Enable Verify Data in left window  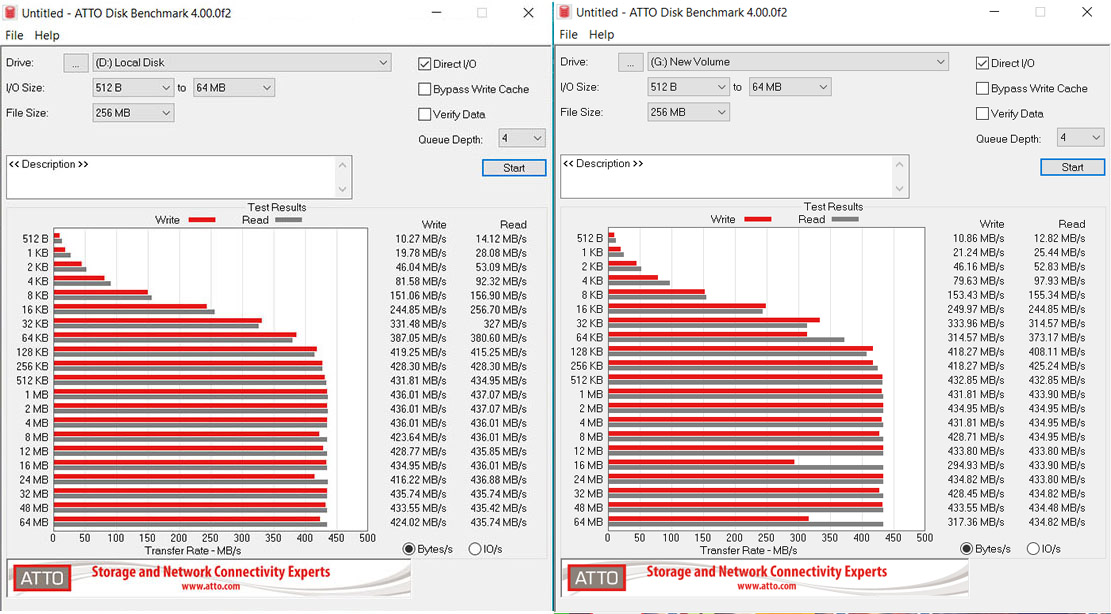424,114
